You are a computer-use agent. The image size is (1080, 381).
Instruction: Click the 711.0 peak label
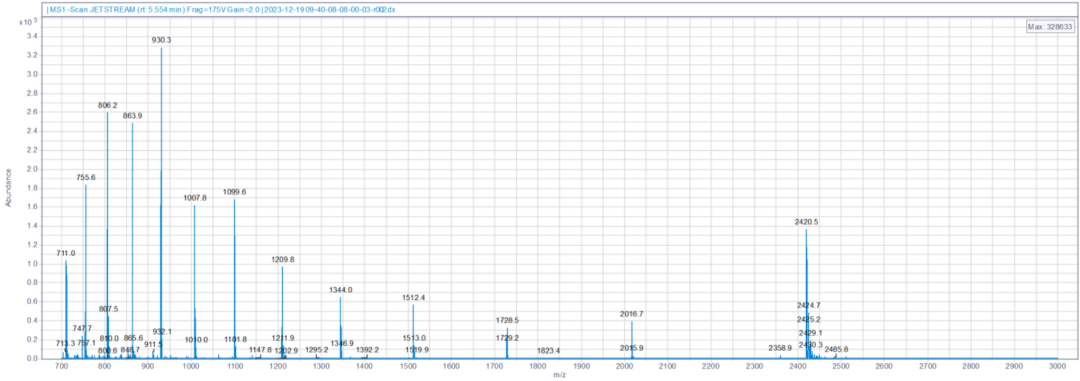[x=66, y=254]
